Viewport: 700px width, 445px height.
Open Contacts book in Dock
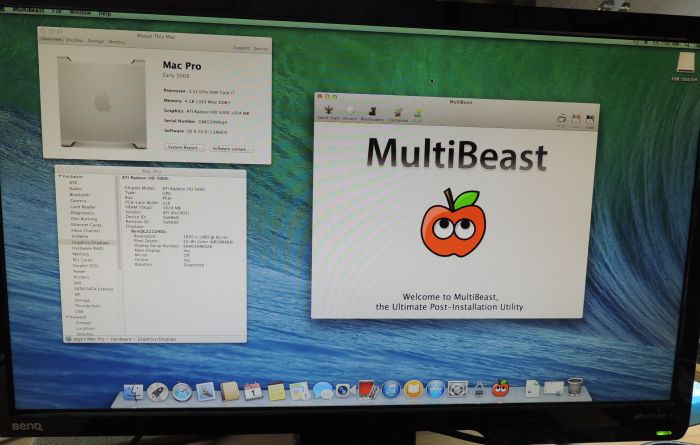229,391
